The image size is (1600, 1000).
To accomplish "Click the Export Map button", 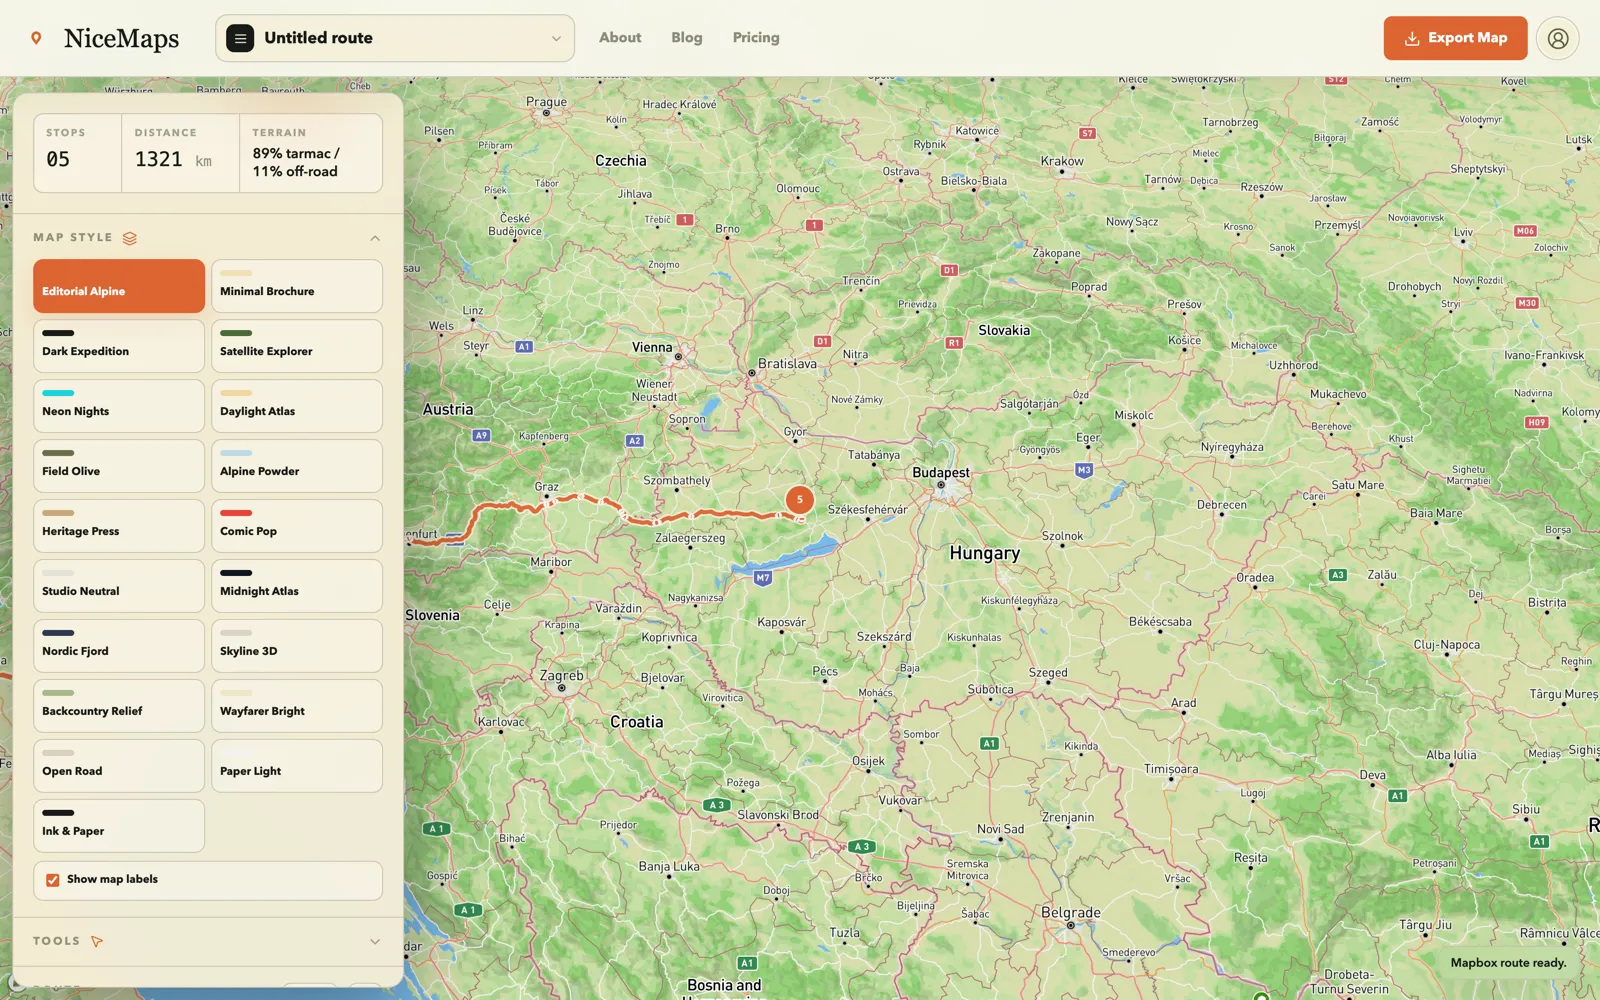I will [1455, 38].
